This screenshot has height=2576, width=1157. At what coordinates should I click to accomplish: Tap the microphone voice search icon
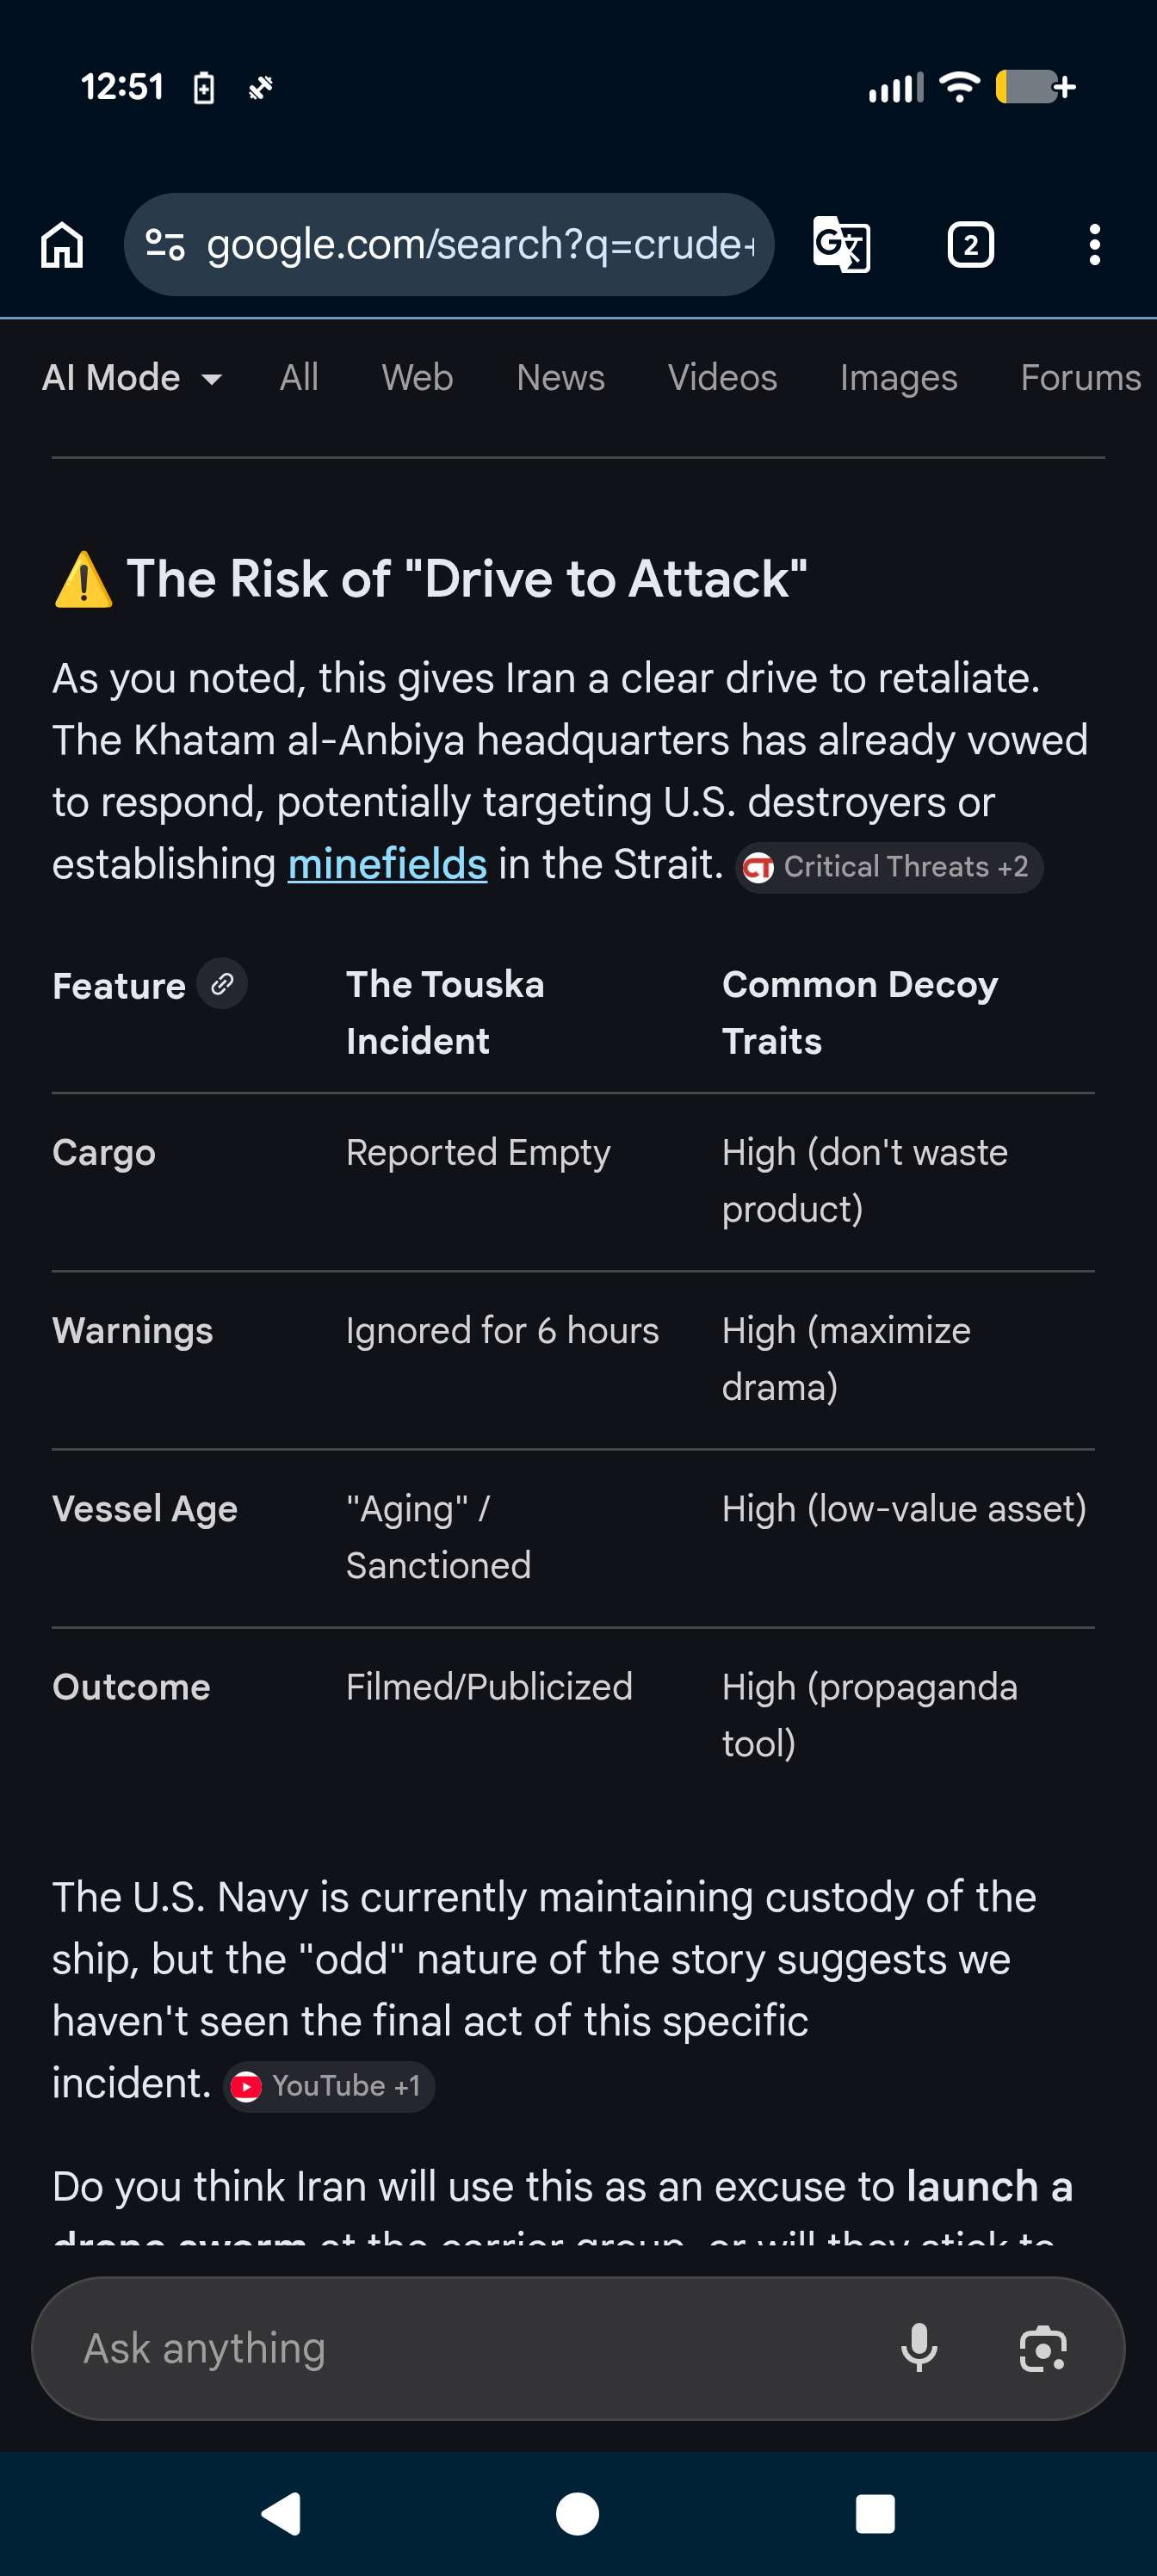919,2348
